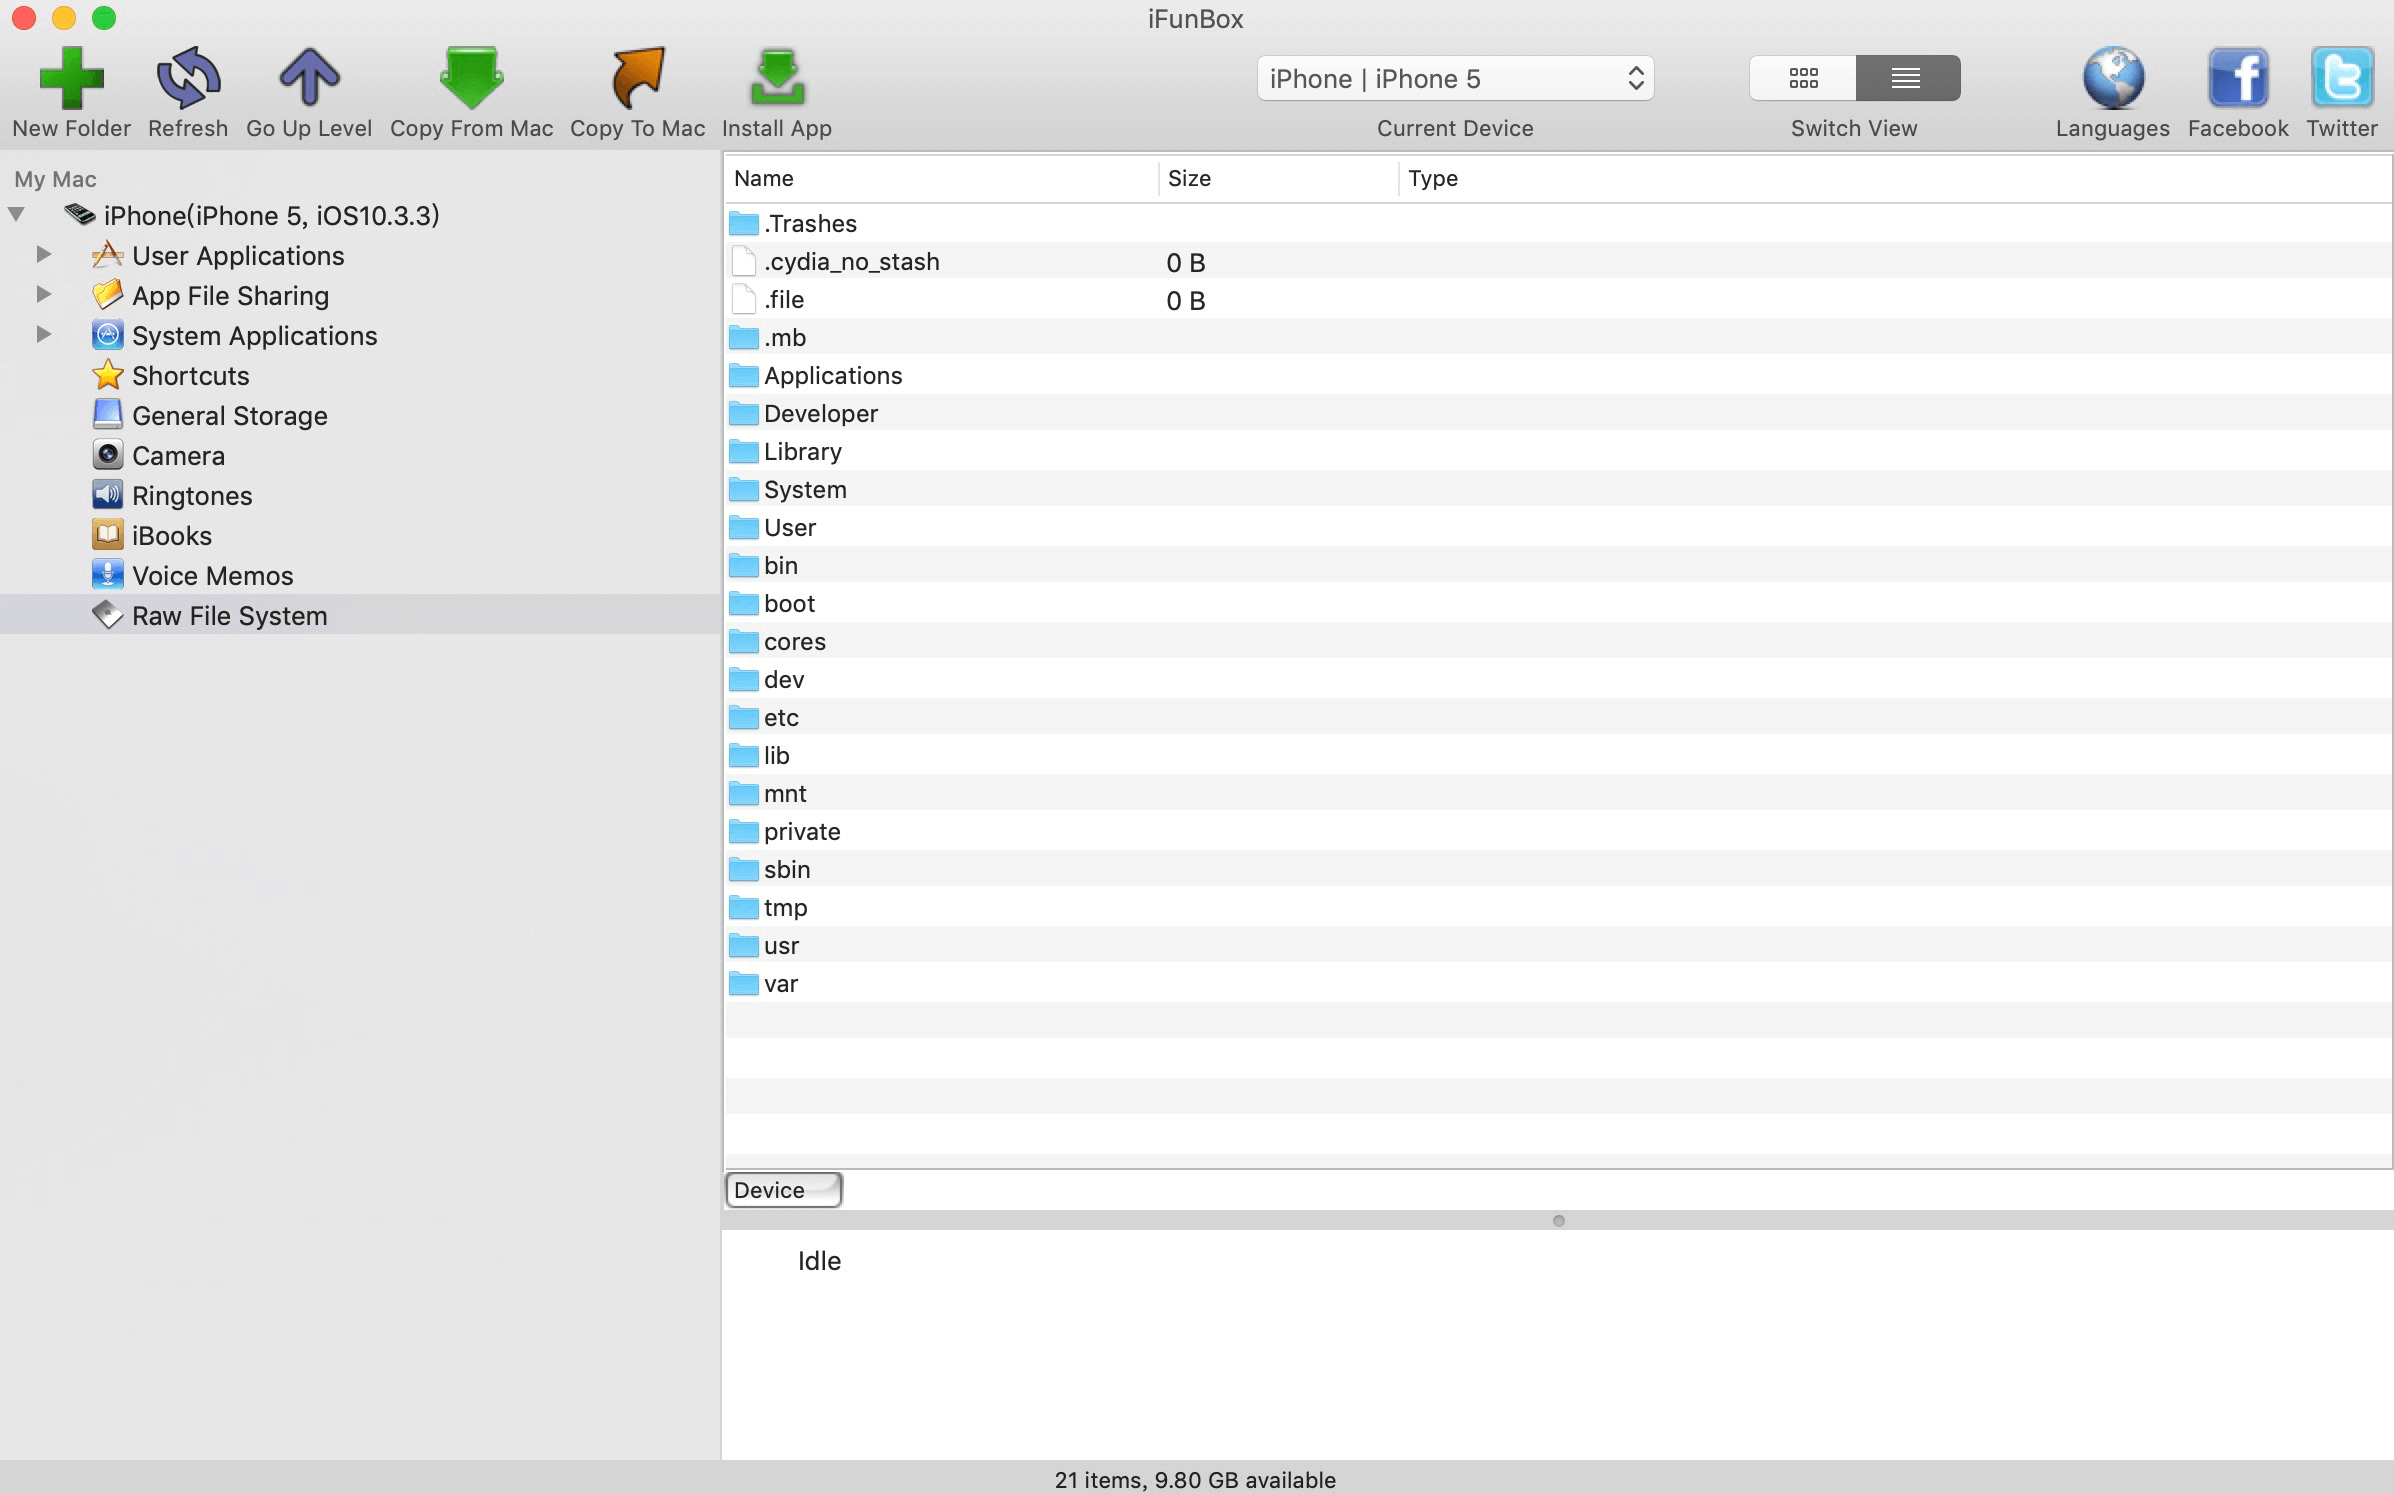Click the split pane divider handle dot
Image resolution: width=2394 pixels, height=1494 pixels.
1558,1220
